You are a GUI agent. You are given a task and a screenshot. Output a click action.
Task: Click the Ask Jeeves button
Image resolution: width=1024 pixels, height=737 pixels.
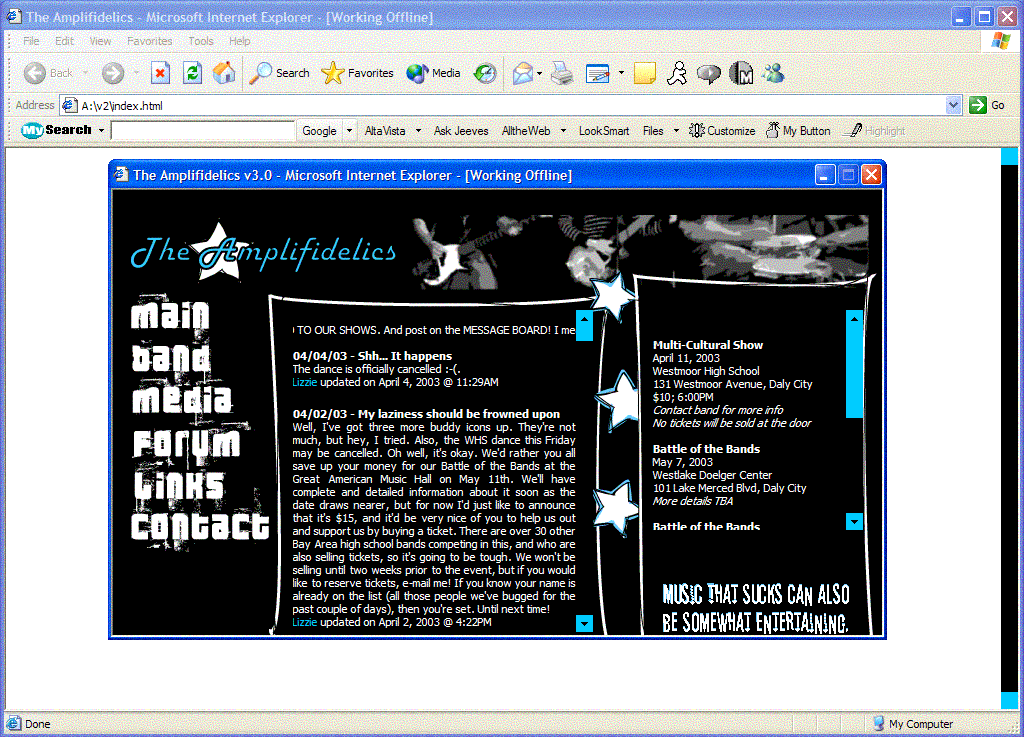461,131
